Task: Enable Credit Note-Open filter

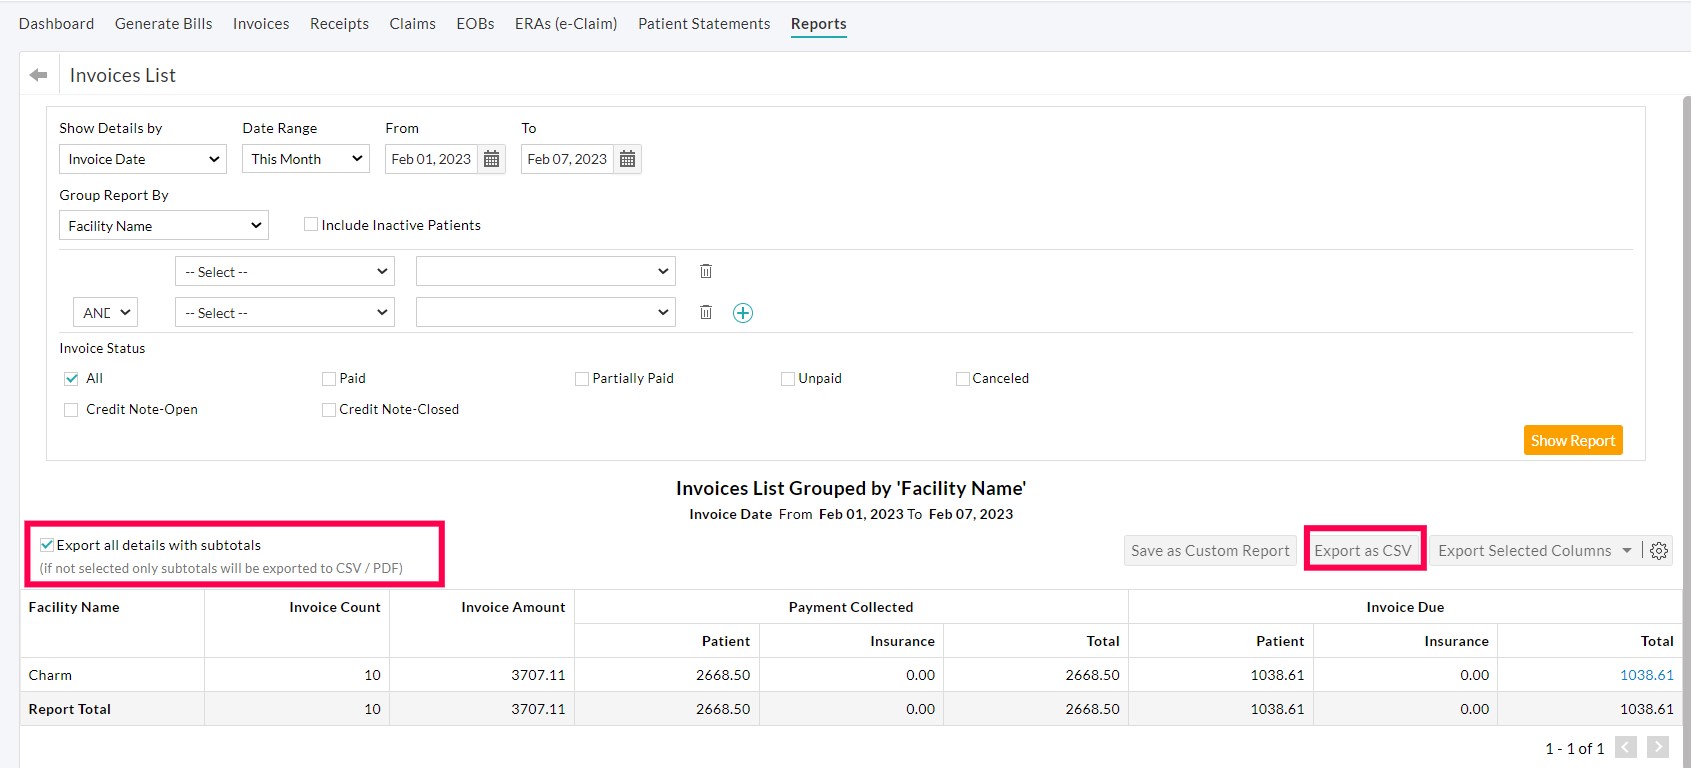Action: [71, 410]
